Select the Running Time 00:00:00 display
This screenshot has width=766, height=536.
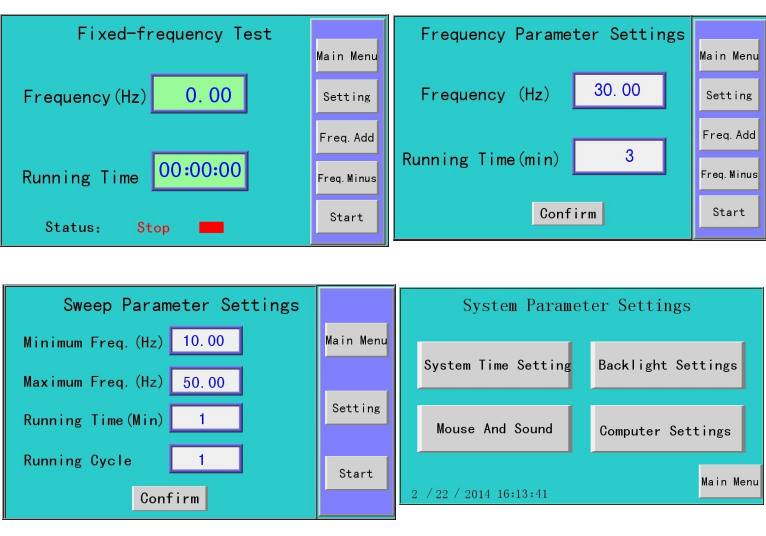[x=200, y=171]
